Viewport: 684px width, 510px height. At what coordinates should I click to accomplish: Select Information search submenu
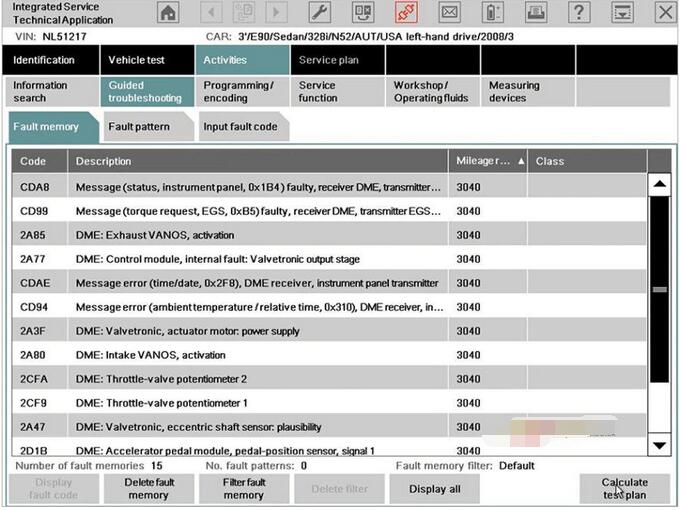(x=52, y=92)
